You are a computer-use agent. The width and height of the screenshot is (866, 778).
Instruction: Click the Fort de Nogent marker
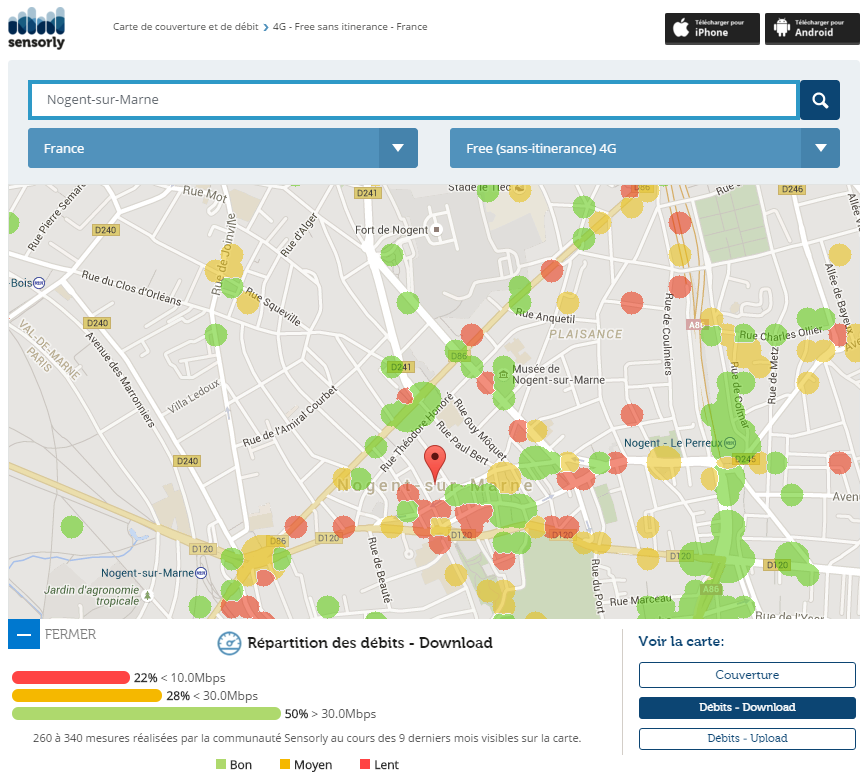(x=436, y=230)
